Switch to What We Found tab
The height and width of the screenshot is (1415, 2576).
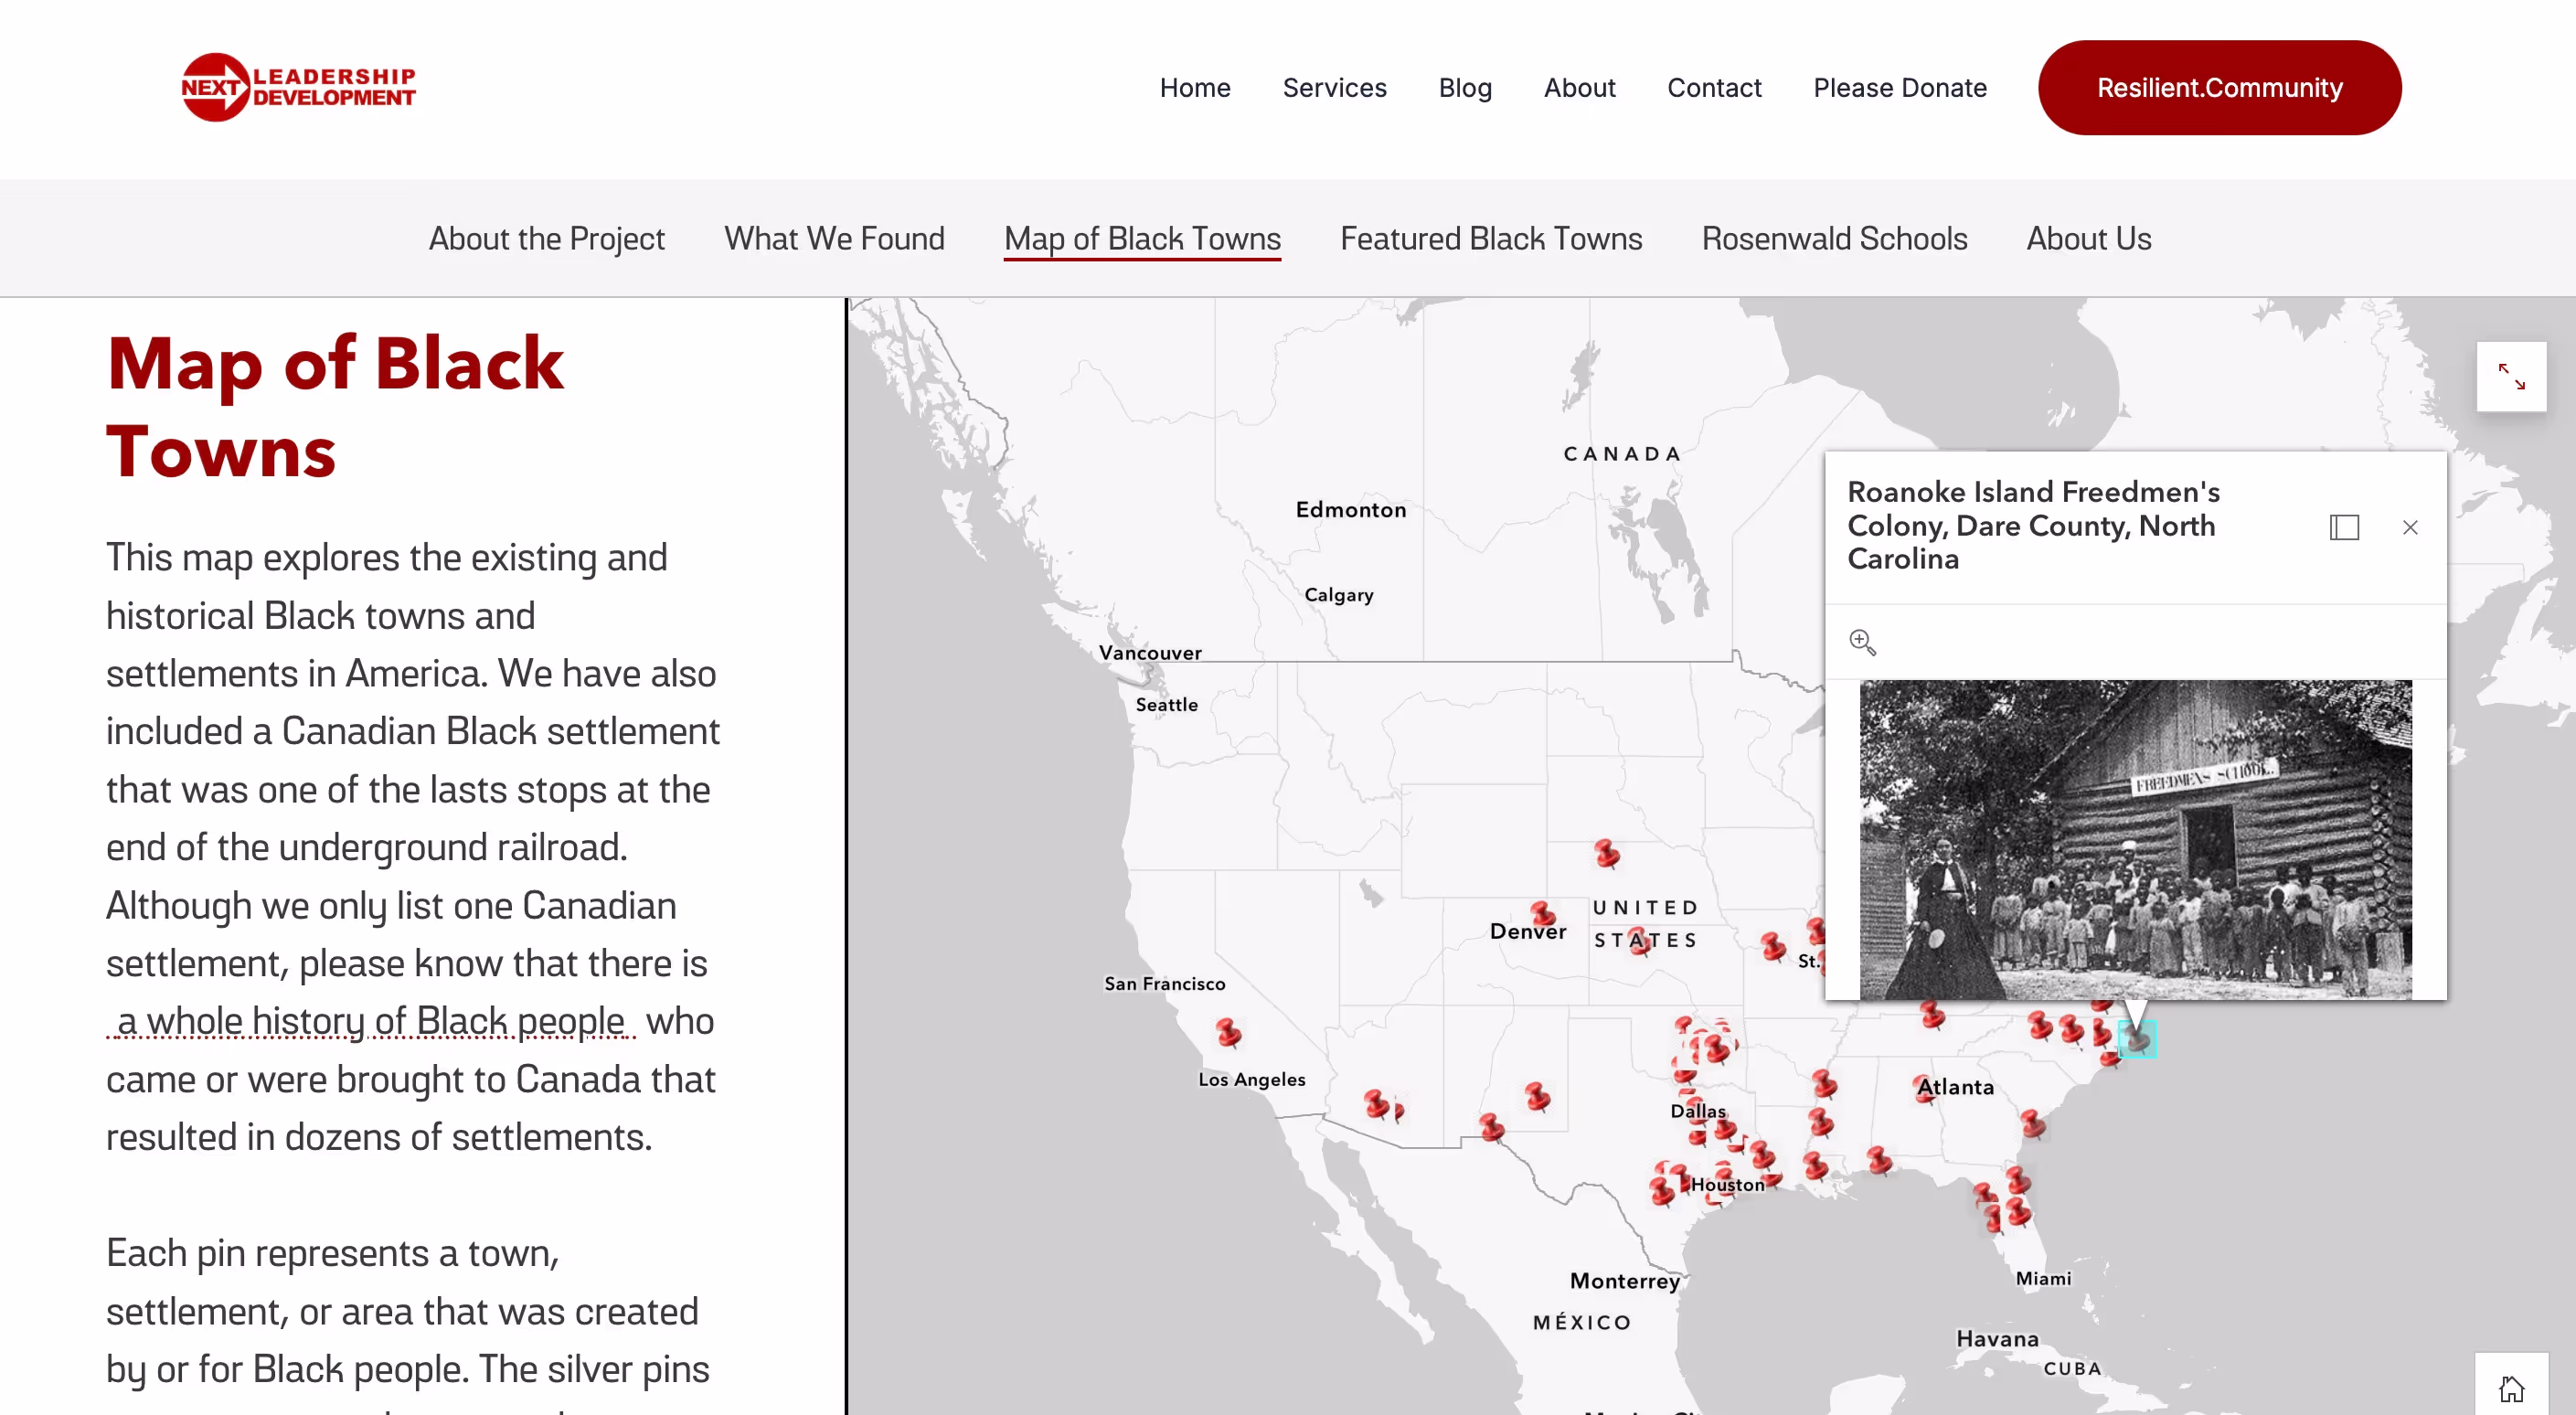point(834,238)
